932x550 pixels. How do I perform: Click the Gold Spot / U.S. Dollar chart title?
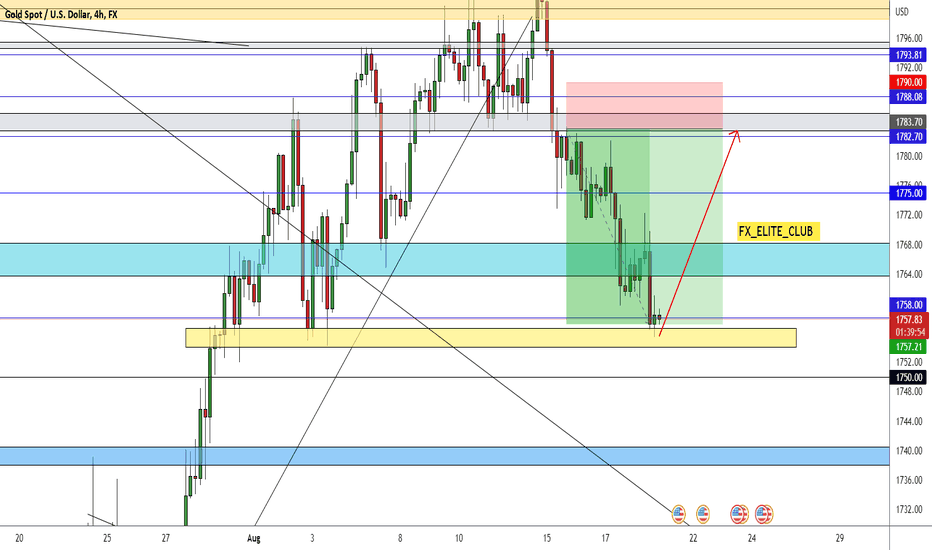[x=61, y=14]
